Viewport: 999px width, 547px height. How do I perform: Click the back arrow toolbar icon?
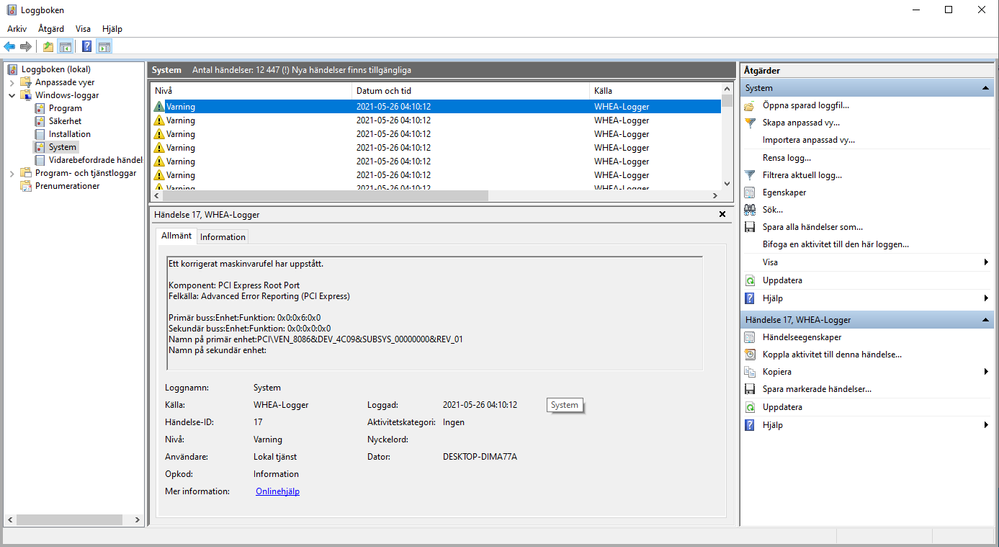click(x=10, y=47)
